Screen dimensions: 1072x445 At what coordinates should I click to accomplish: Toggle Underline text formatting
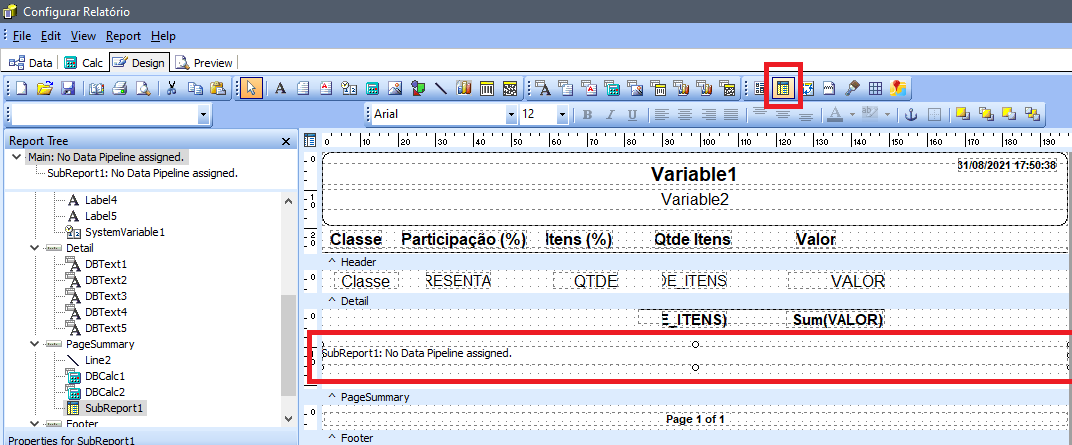(x=630, y=115)
